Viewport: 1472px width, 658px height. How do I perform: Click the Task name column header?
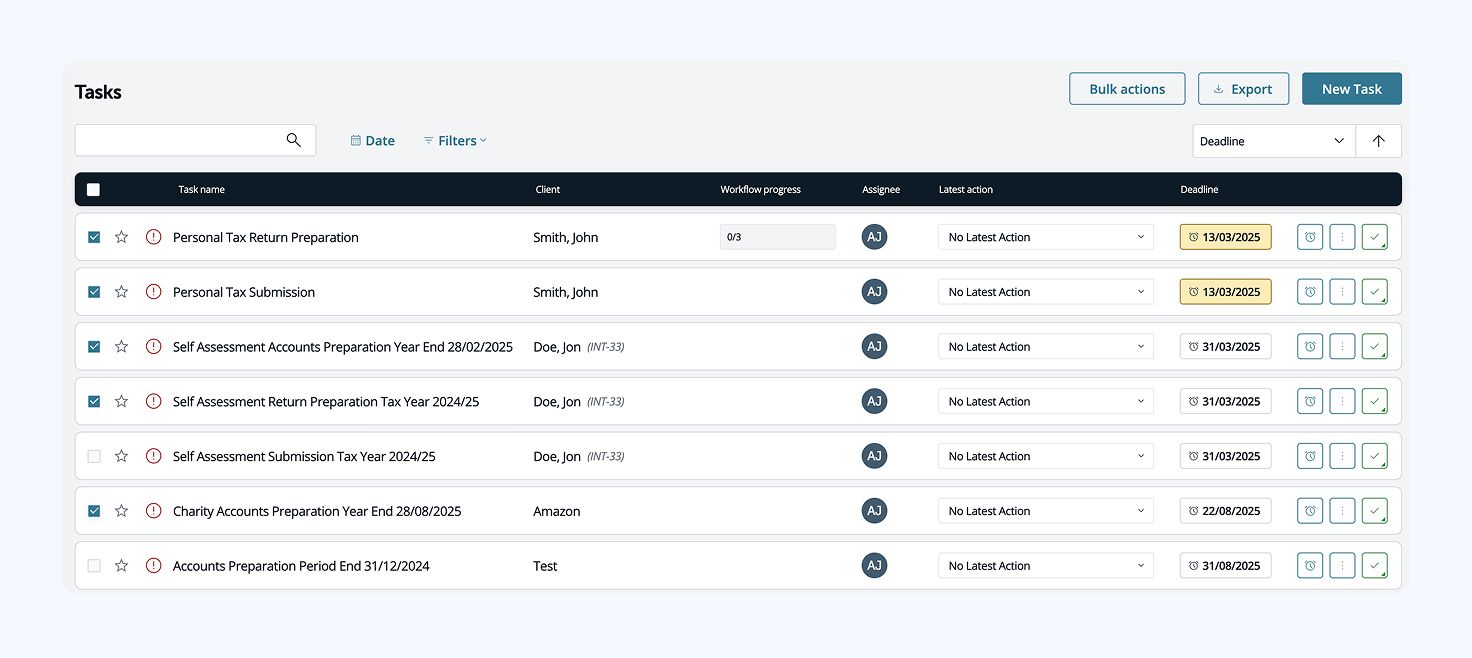(201, 189)
